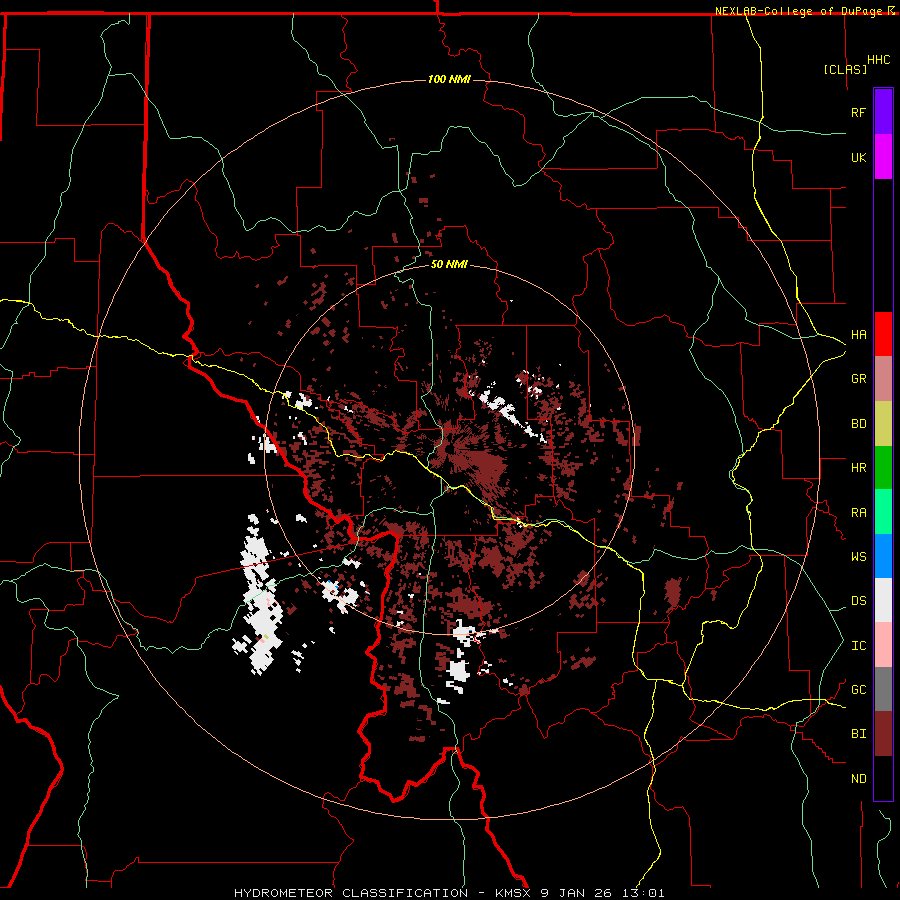Image resolution: width=900 pixels, height=900 pixels.
Task: Select the yellow BD legend swatch
Action: 883,424
